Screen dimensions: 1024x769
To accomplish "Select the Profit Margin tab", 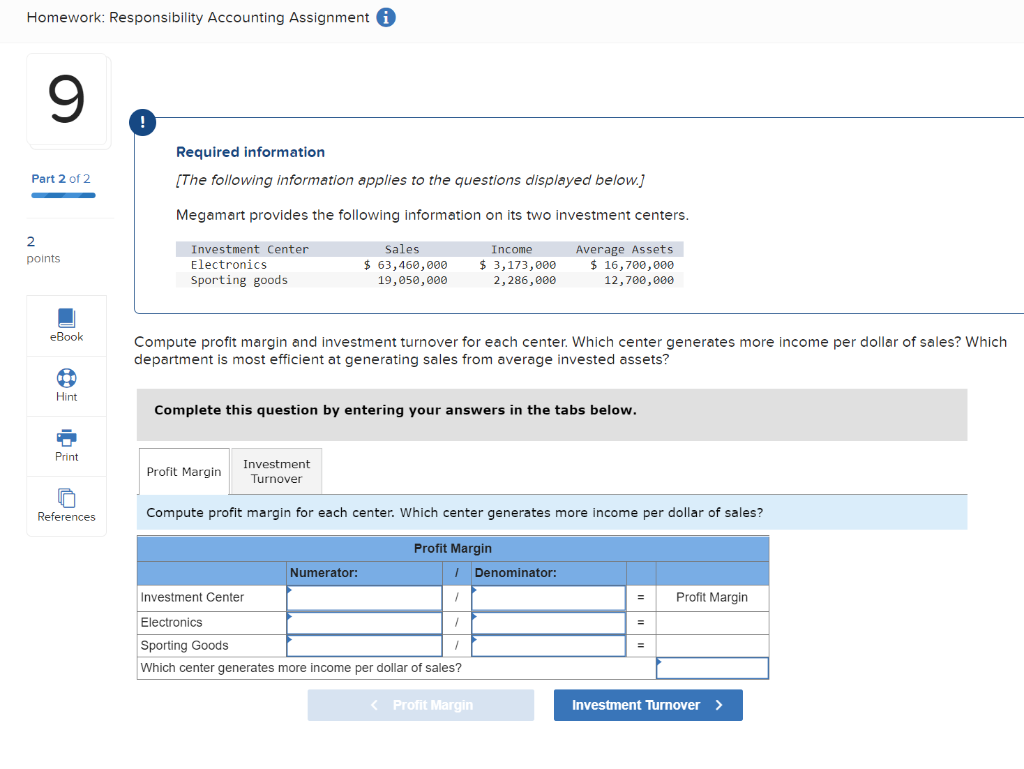I will tap(183, 470).
